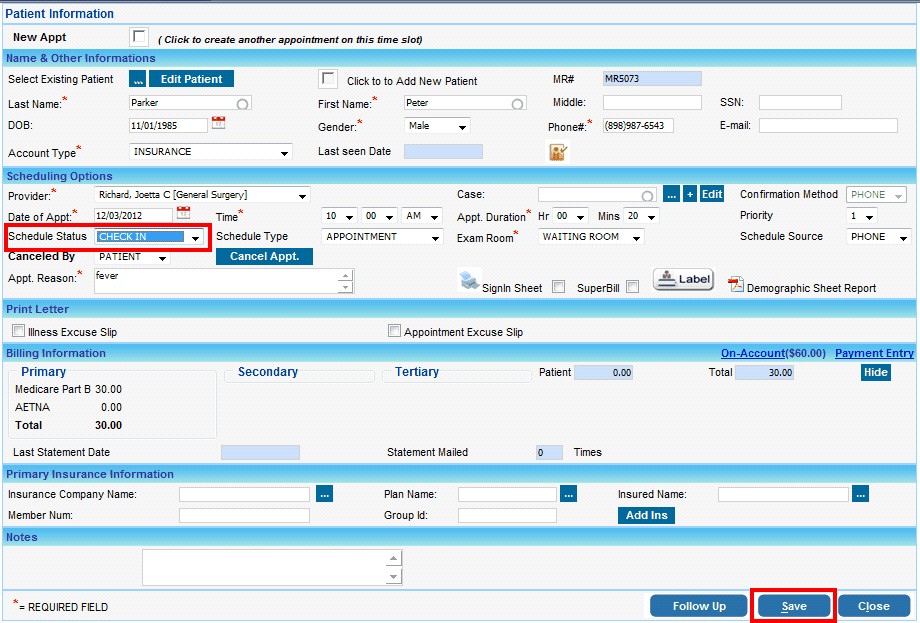Screen dimensions: 920x623
Task: Open the Payment Entry link
Action: pyautogui.click(x=874, y=353)
